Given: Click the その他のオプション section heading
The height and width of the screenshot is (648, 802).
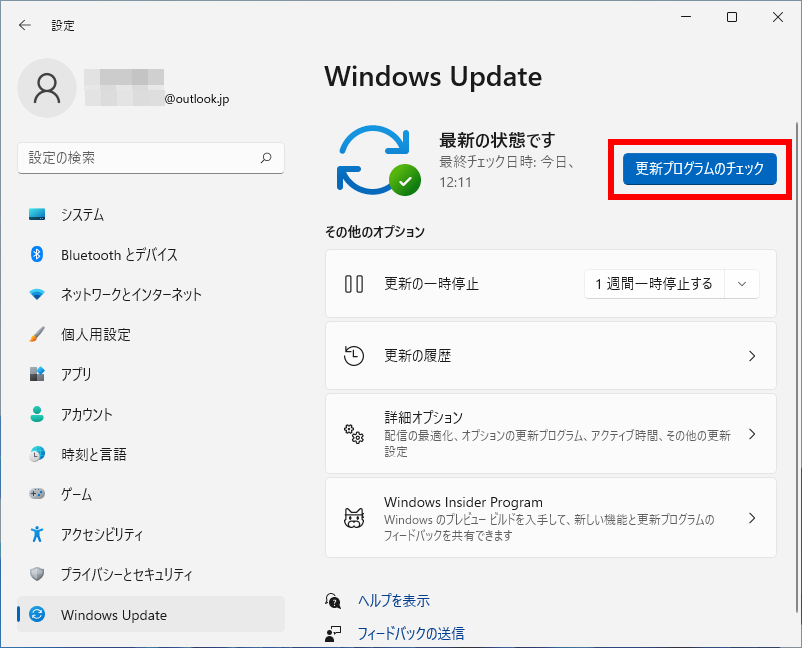Looking at the screenshot, I should [x=375, y=232].
